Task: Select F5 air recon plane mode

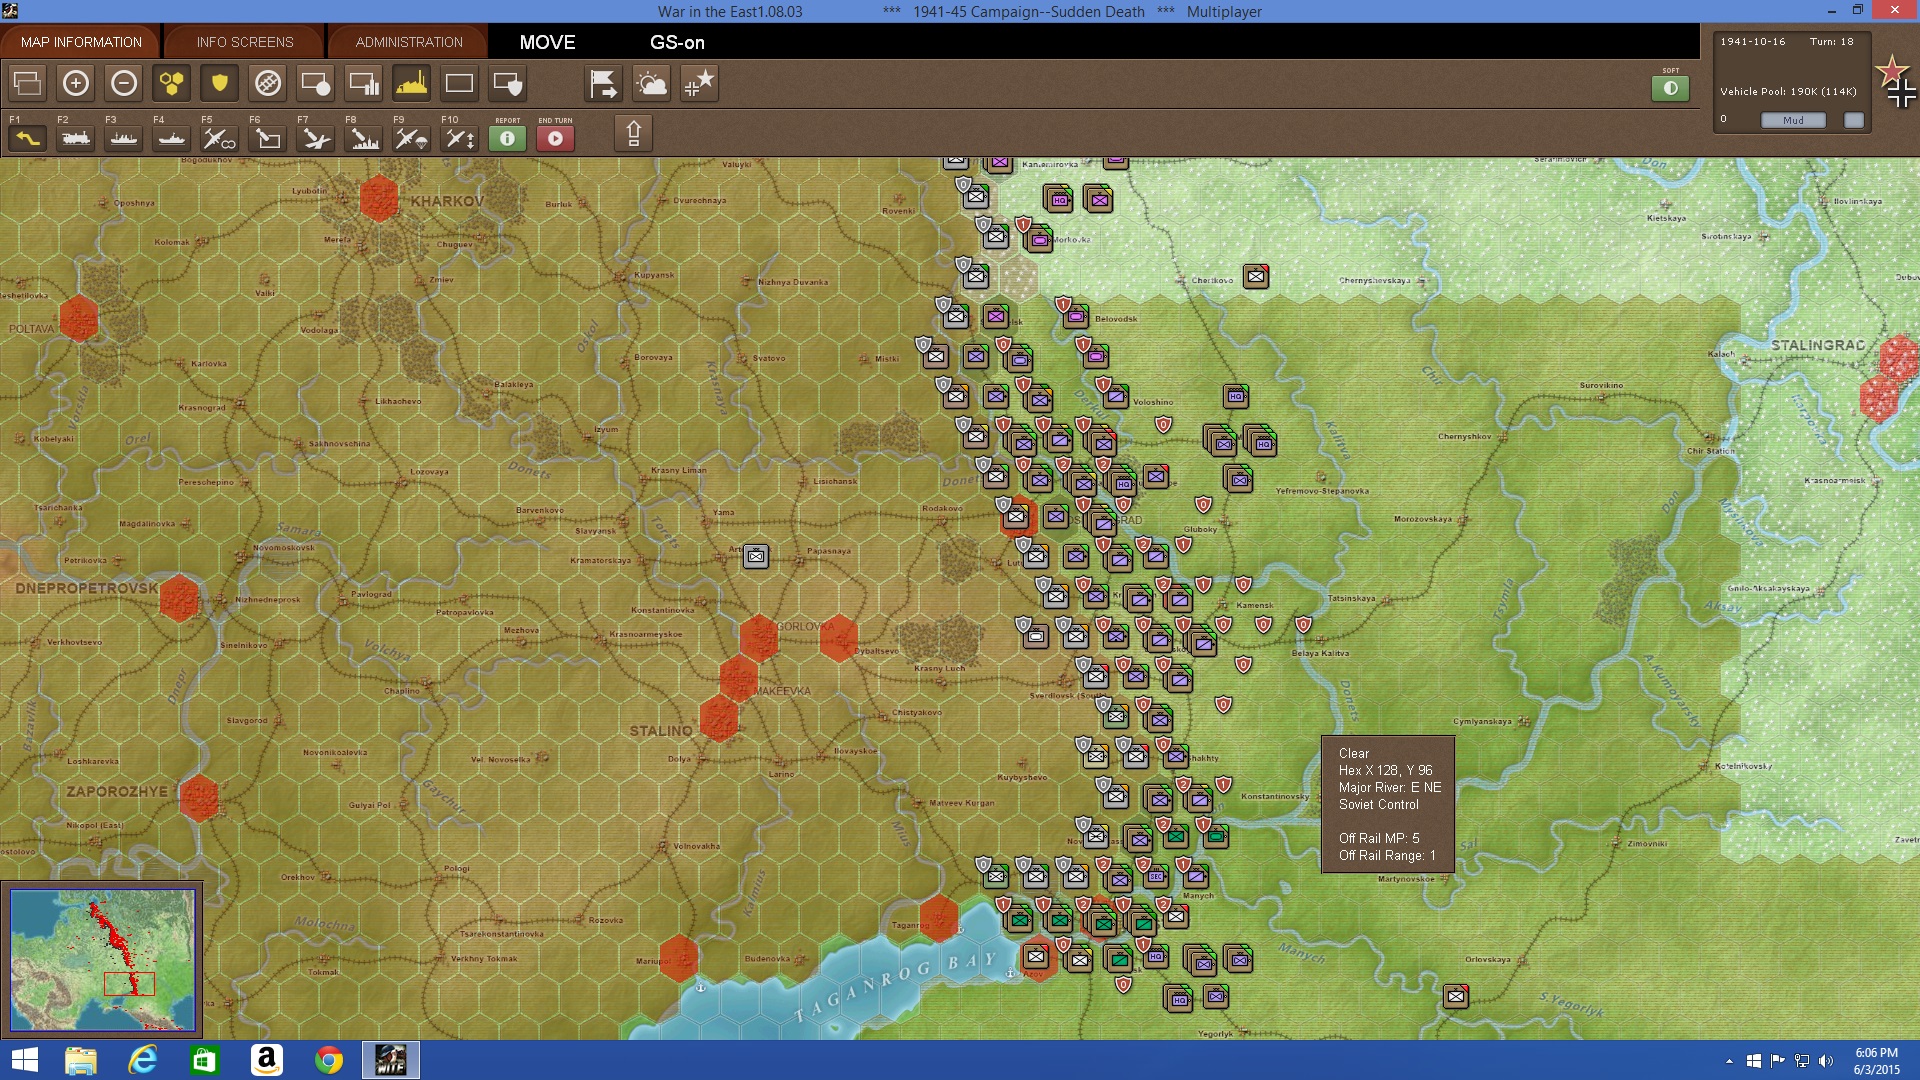Action: (x=220, y=138)
